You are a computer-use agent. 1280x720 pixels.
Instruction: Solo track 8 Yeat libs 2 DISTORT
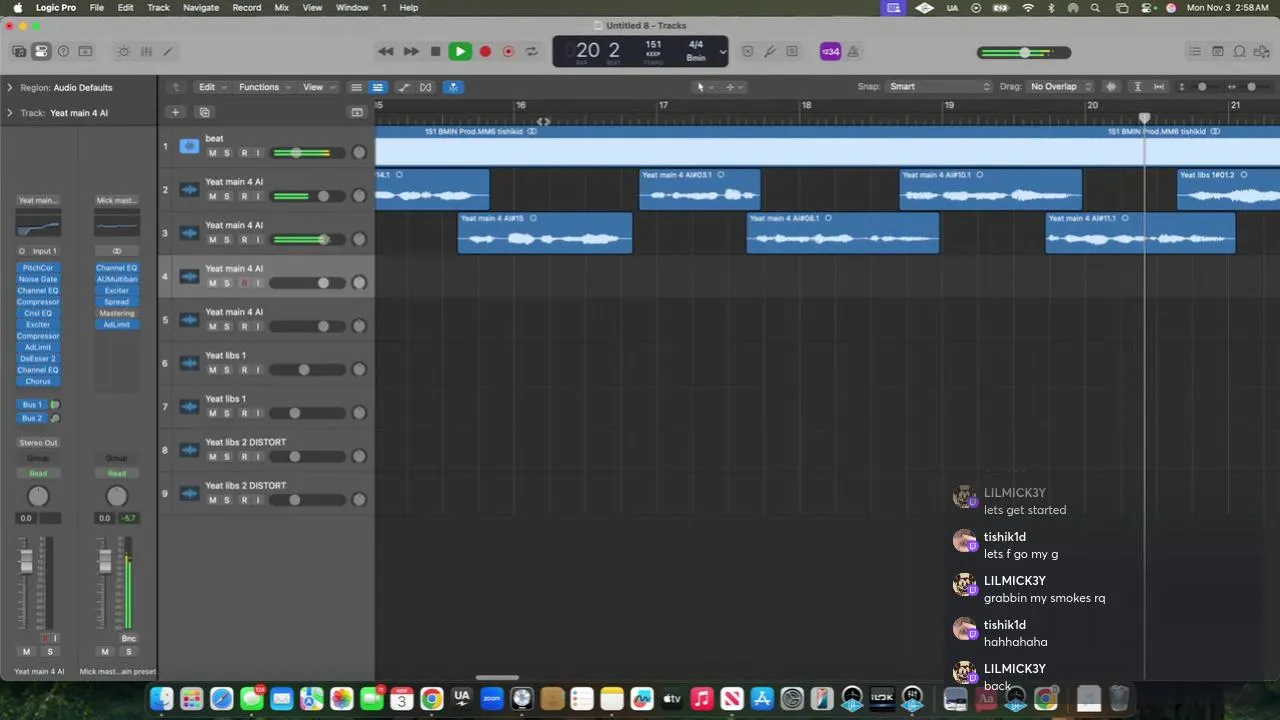(x=227, y=457)
